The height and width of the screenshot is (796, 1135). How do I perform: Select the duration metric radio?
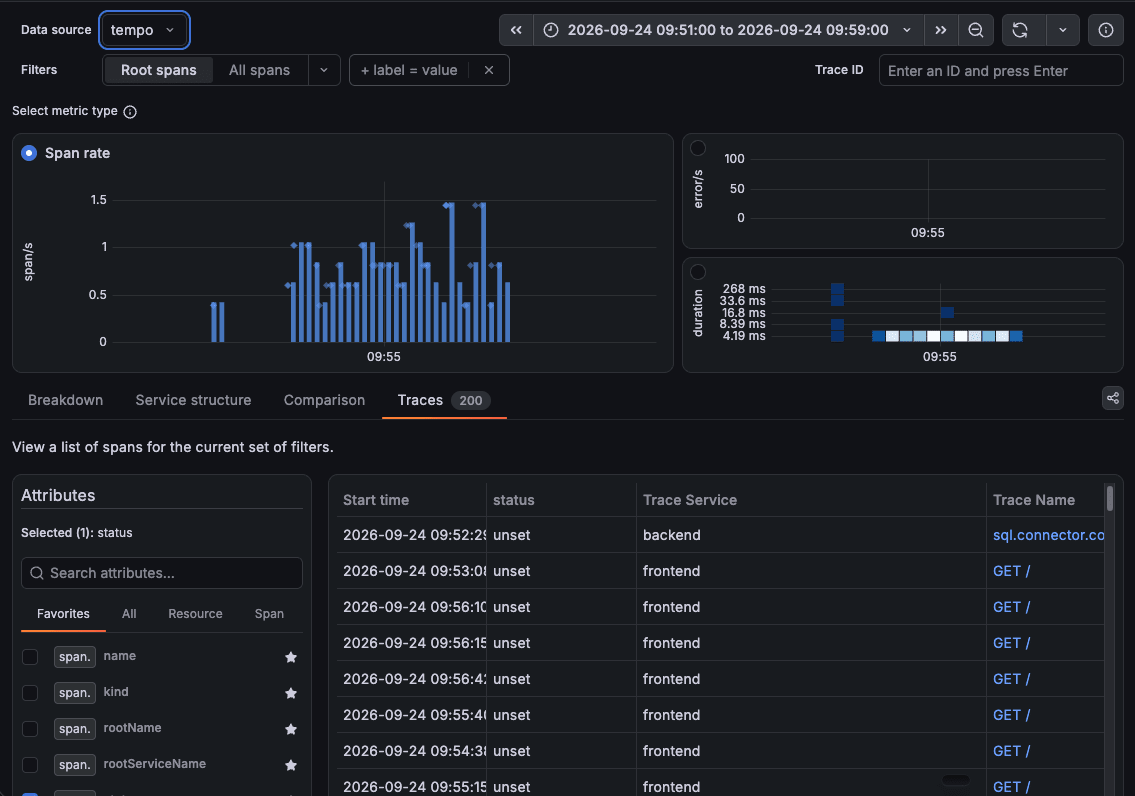(x=698, y=272)
